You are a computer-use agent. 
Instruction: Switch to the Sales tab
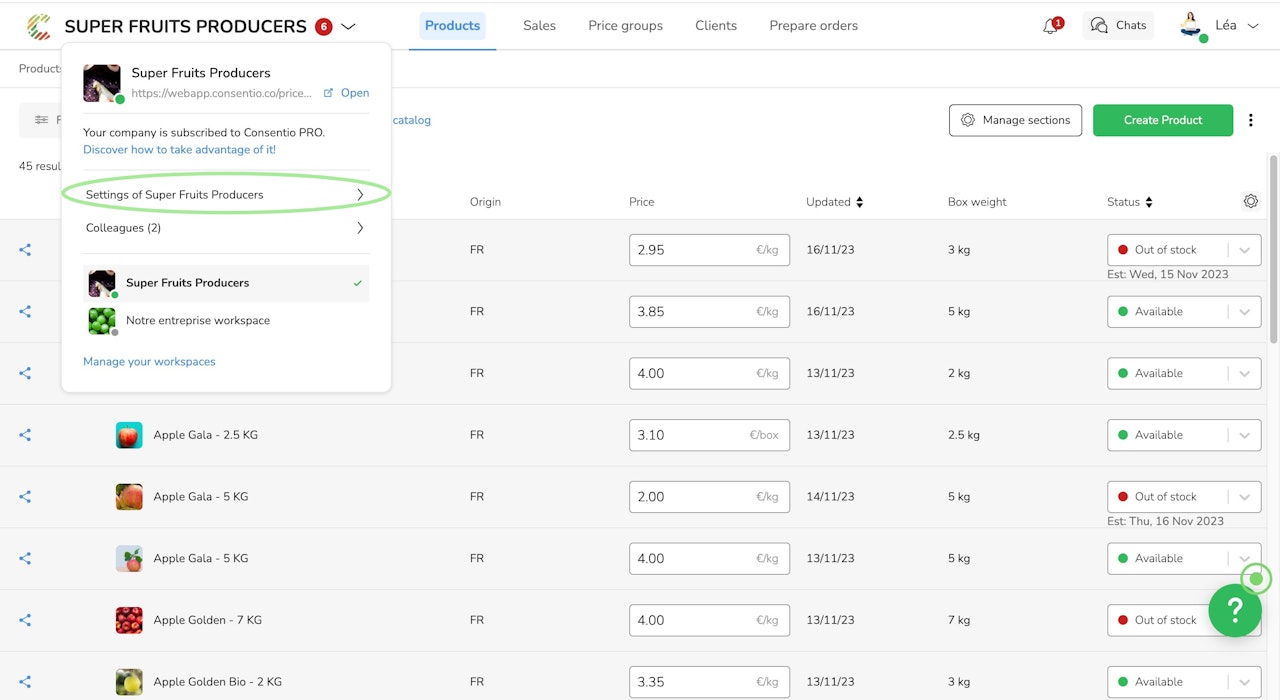[539, 26]
